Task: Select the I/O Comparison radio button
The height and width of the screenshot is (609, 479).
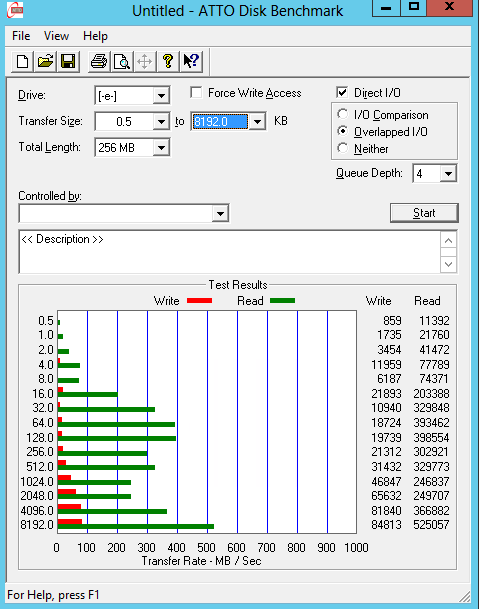Action: [343, 114]
